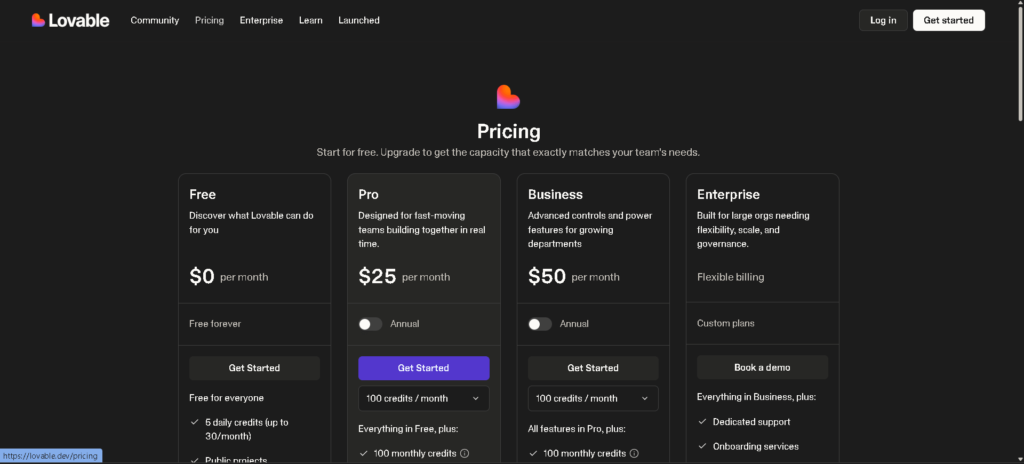Click white Get started button in header
The height and width of the screenshot is (464, 1024).
[949, 20]
